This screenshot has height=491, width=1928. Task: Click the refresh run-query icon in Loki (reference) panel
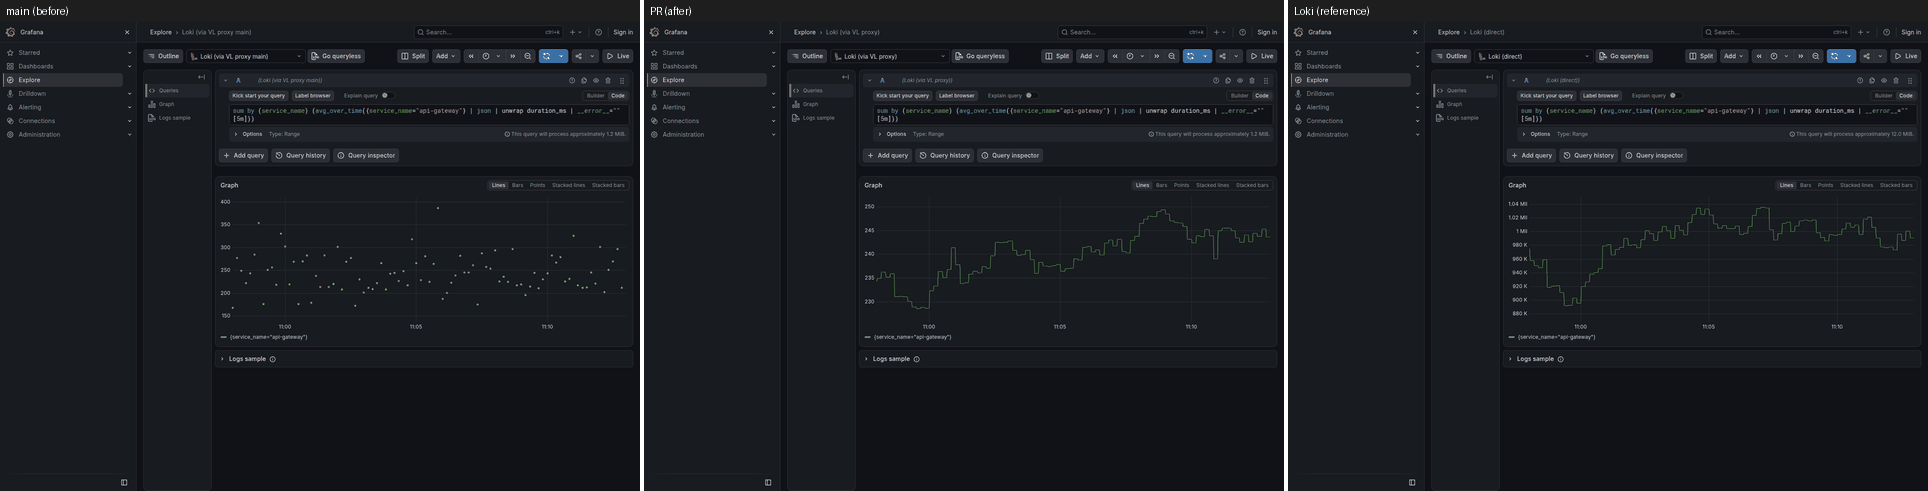pos(1835,56)
